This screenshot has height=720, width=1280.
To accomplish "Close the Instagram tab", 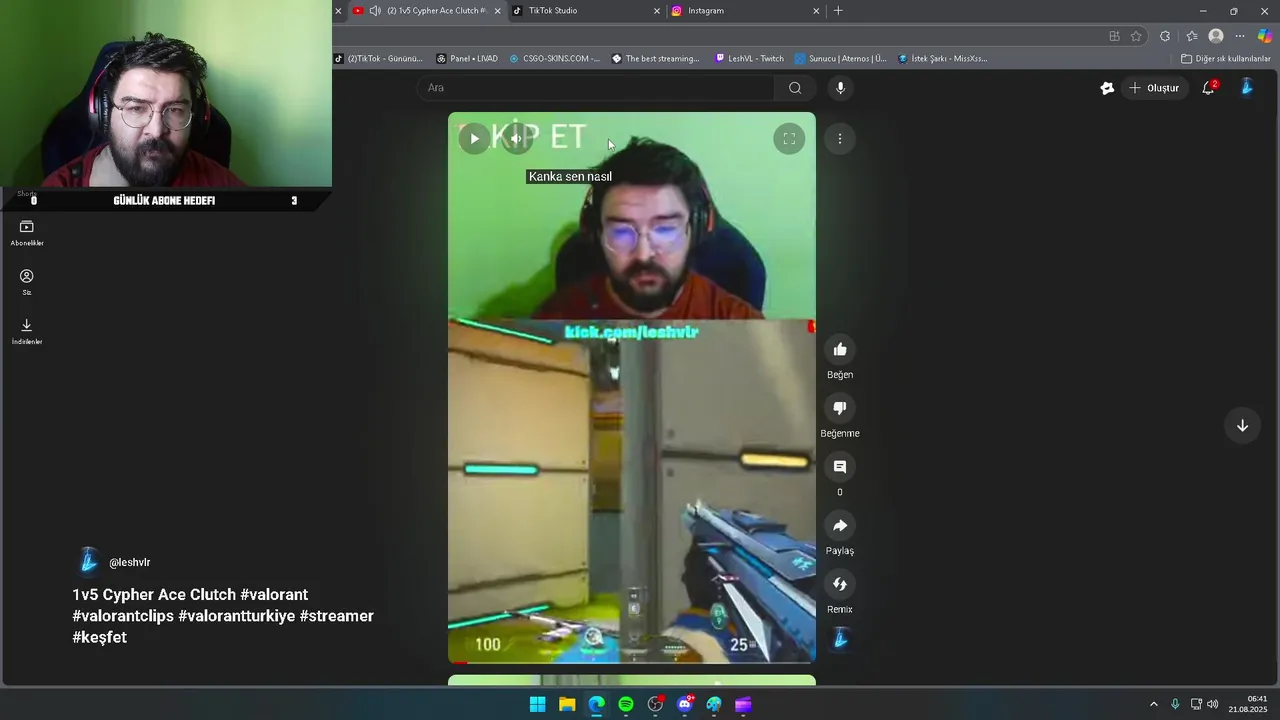I will point(816,11).
